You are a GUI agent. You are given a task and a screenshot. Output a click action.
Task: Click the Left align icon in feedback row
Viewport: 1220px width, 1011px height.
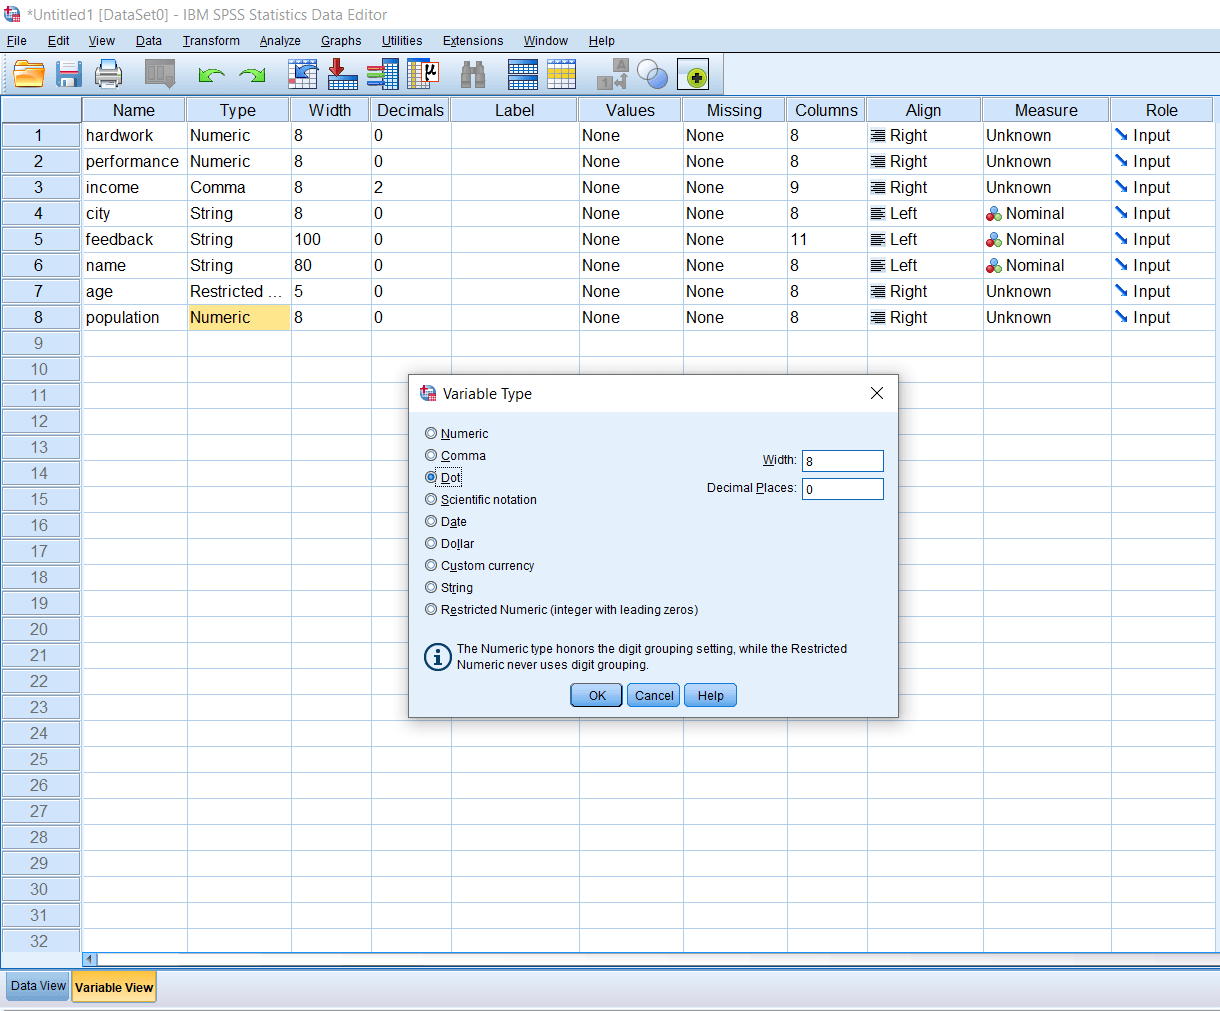point(878,240)
